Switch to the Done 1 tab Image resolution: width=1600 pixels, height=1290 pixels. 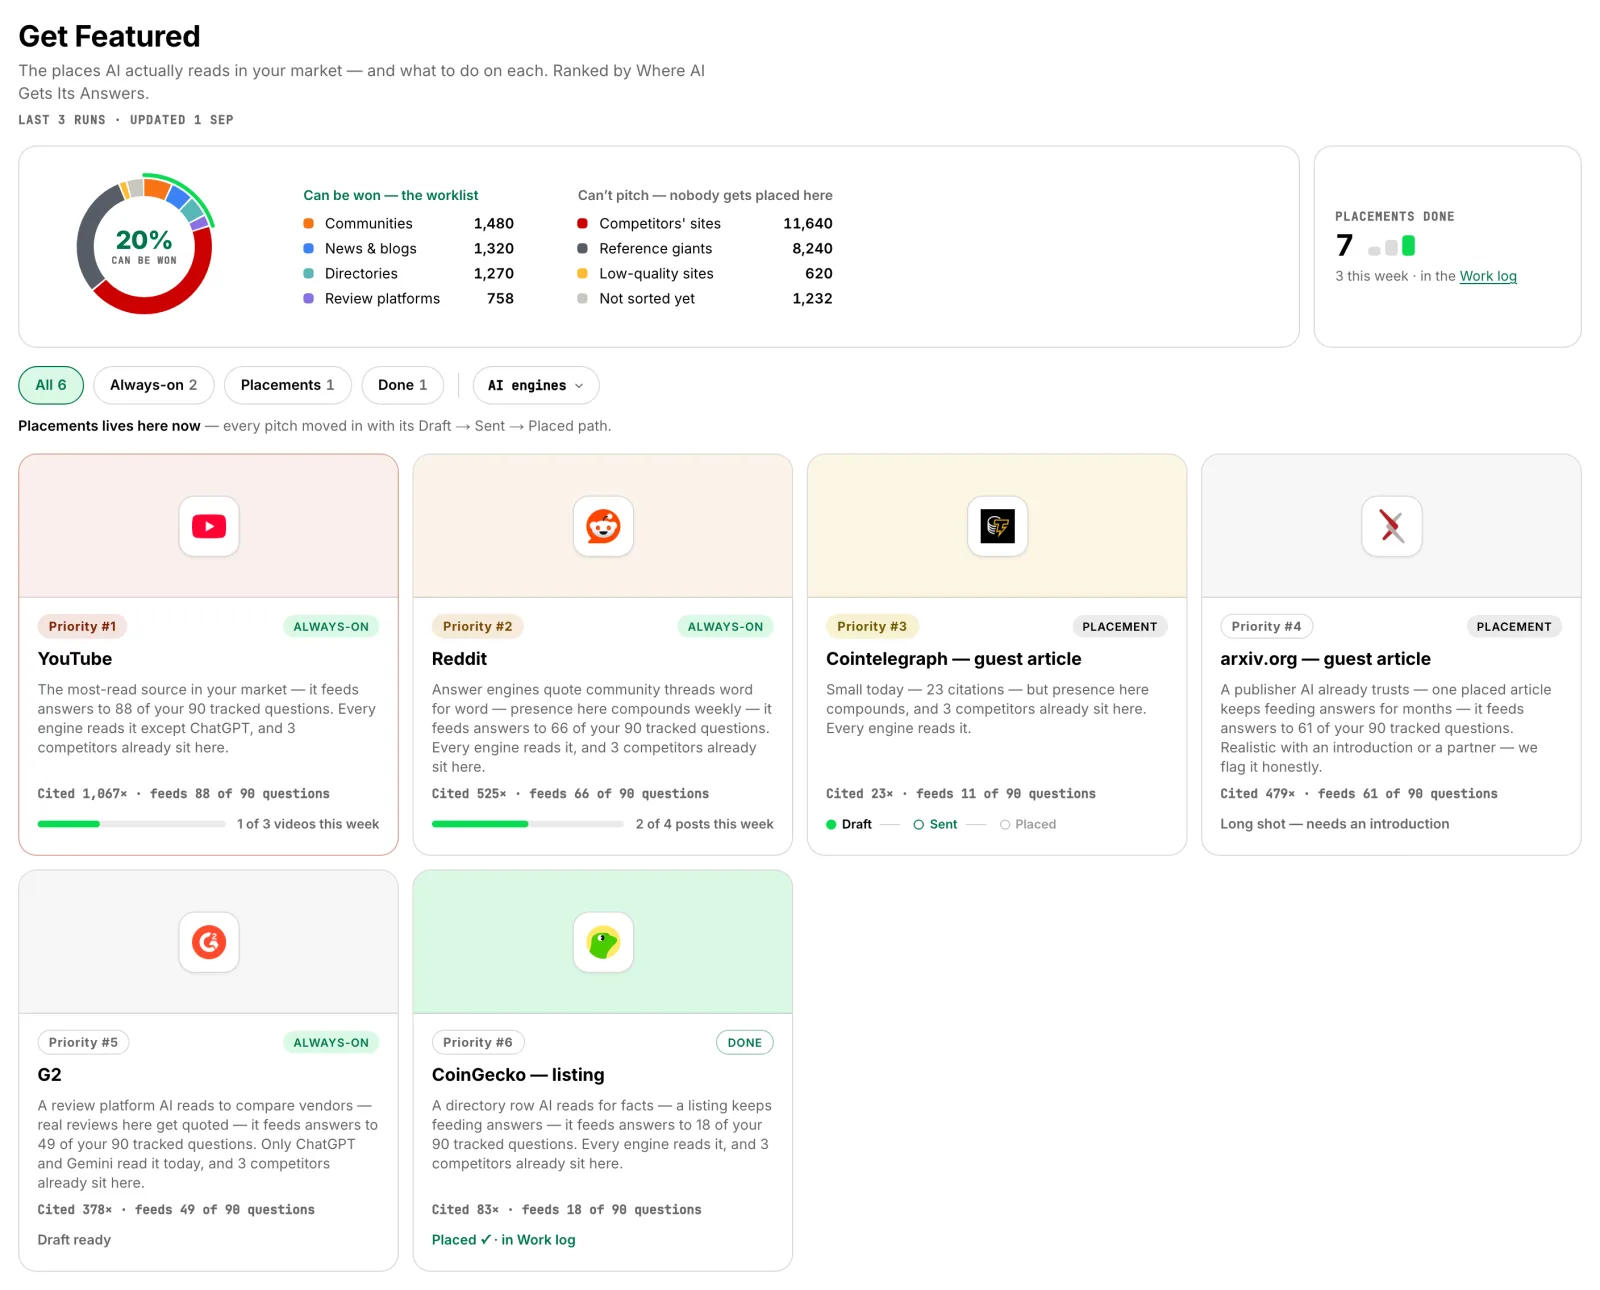pyautogui.click(x=402, y=385)
